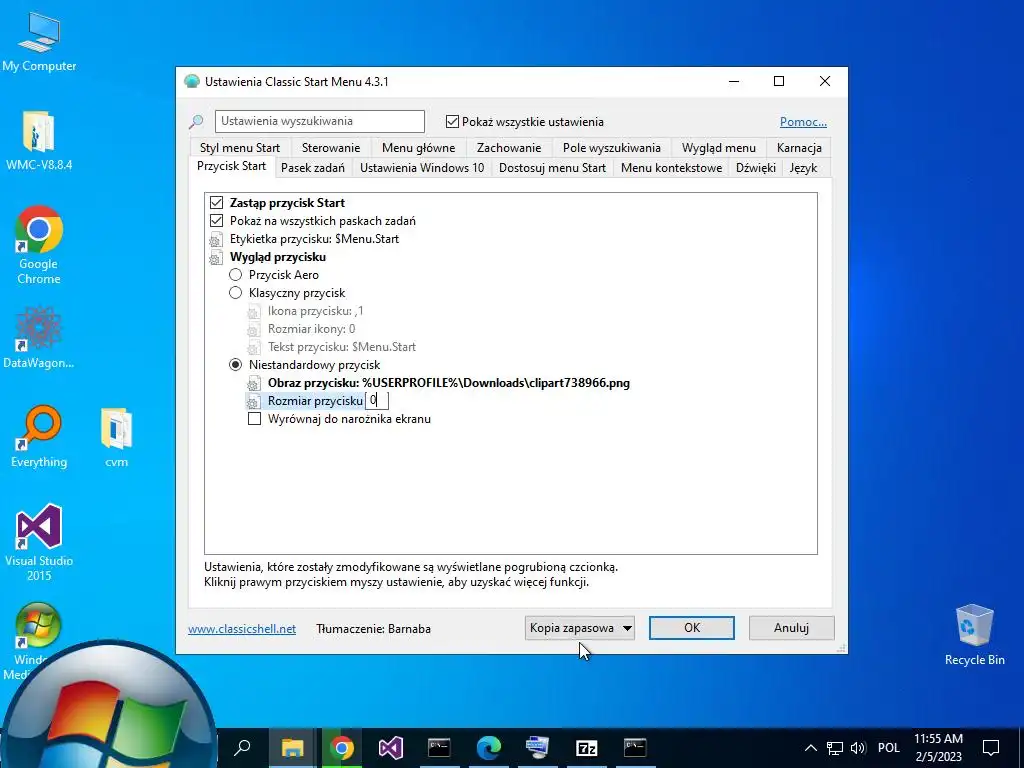The height and width of the screenshot is (768, 1024).
Task: Open Chrome from the taskbar
Action: click(x=341, y=747)
